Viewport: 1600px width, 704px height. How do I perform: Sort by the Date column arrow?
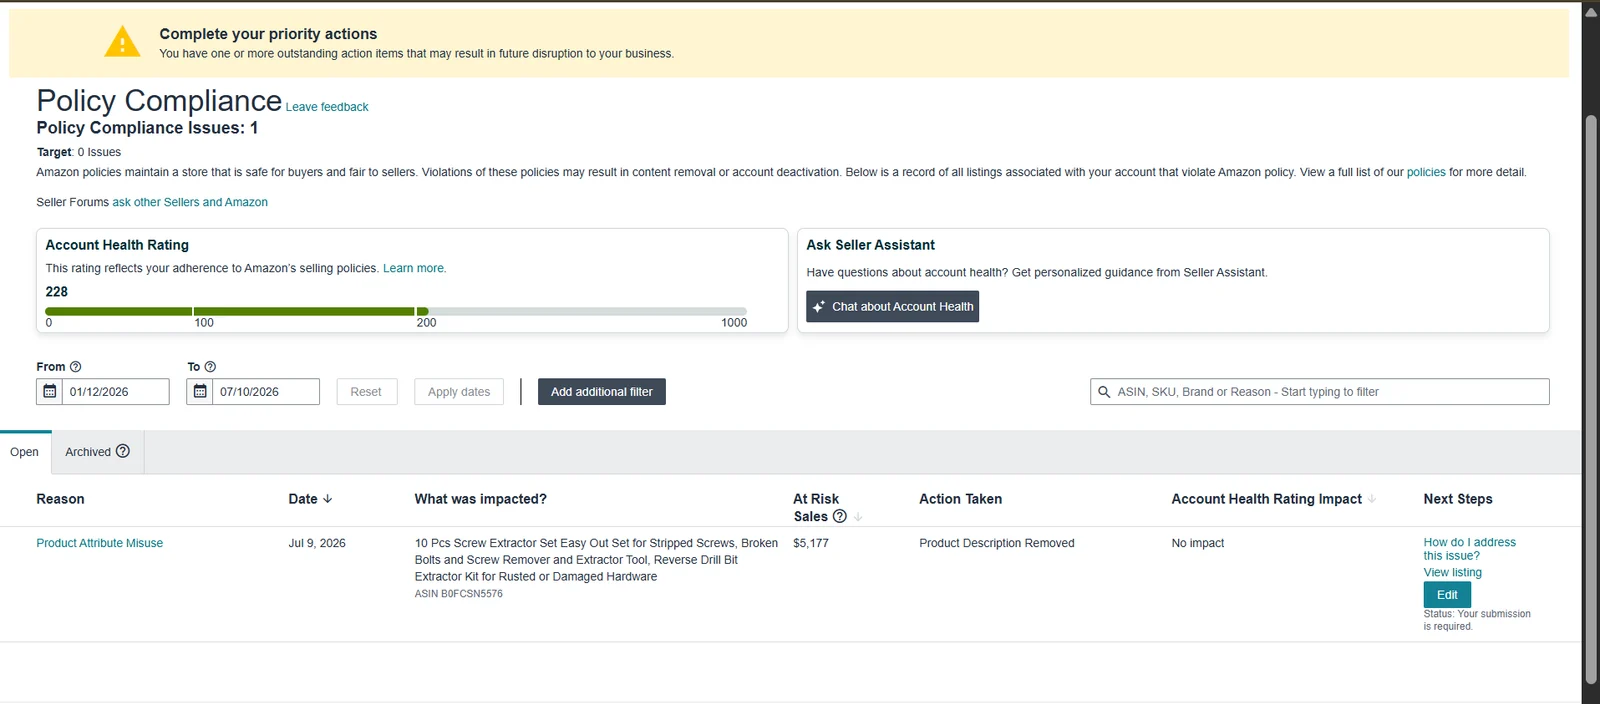tap(328, 499)
